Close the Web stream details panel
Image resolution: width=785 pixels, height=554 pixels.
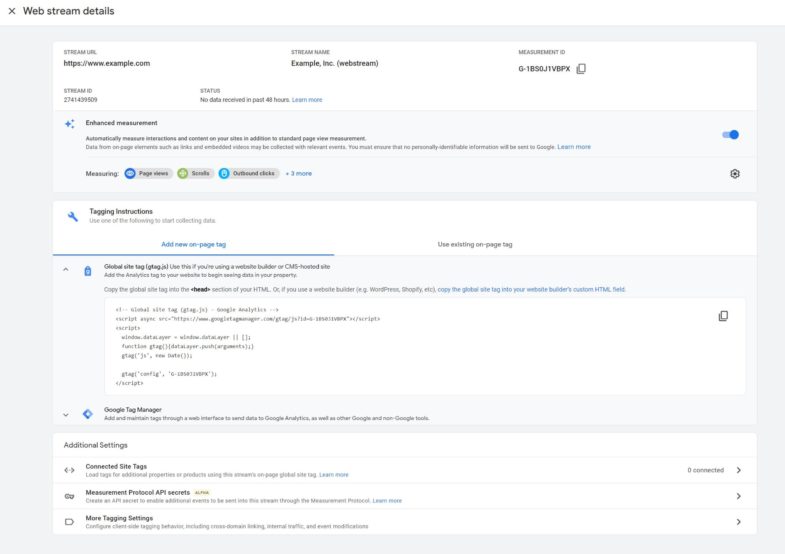12,11
